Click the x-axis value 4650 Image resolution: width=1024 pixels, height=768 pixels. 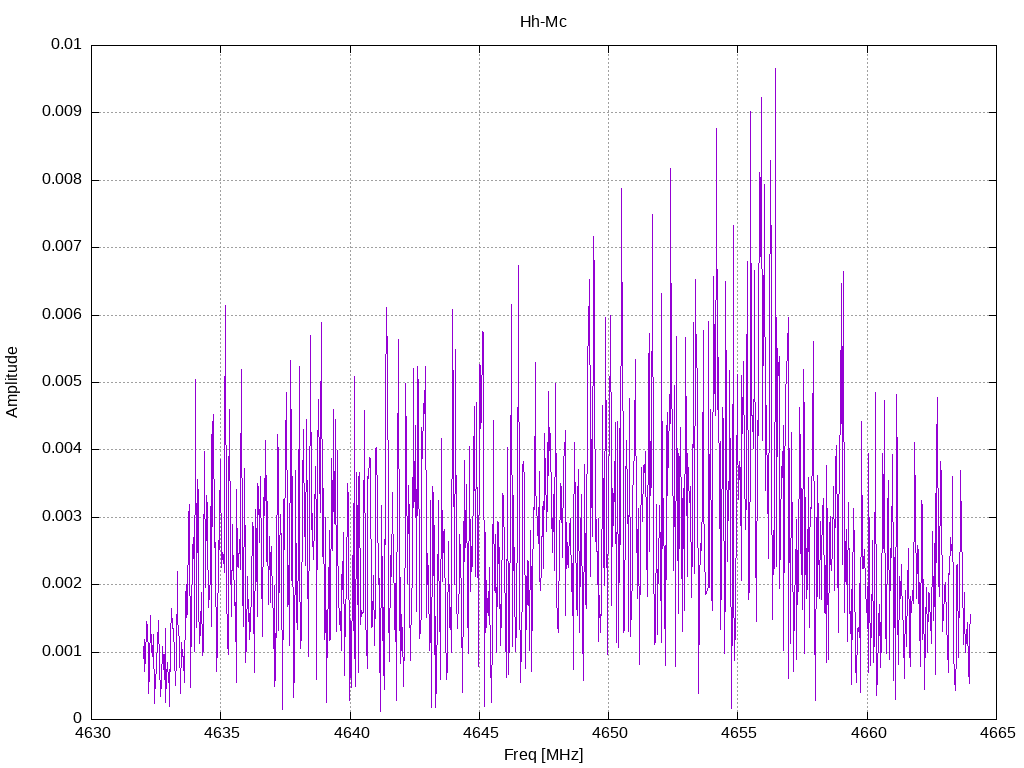point(609,733)
